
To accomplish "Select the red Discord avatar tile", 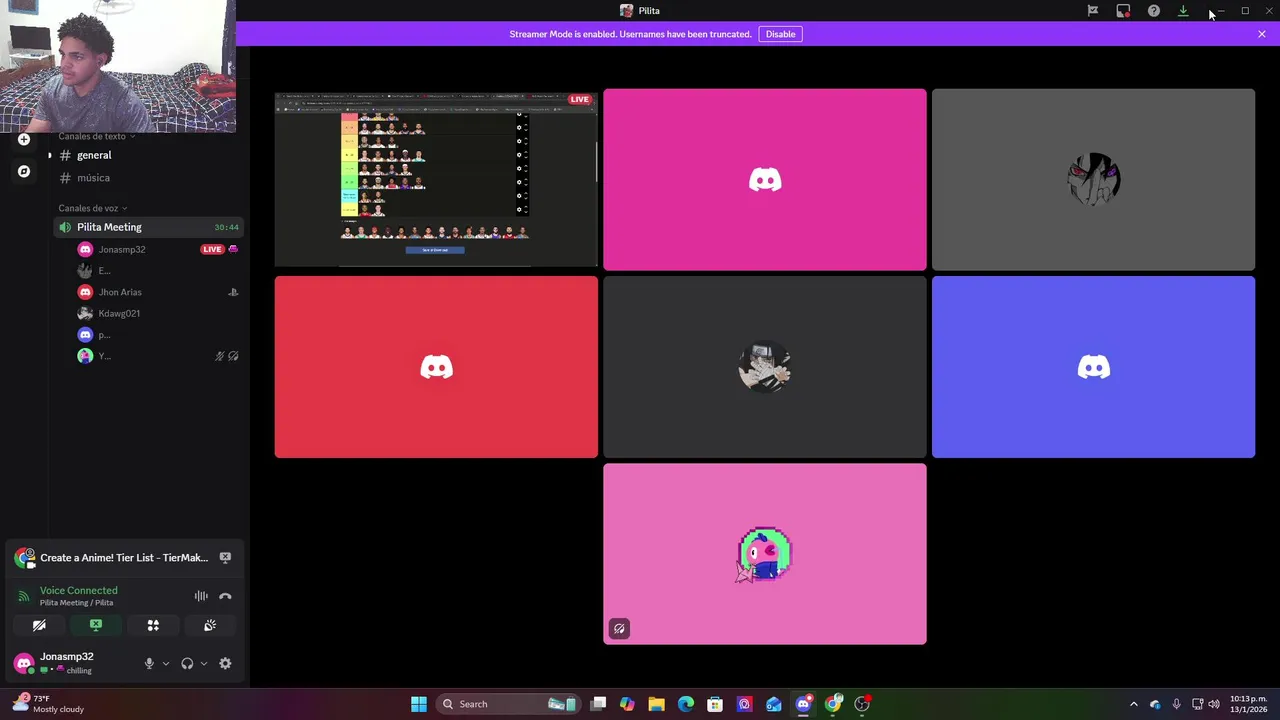I will [436, 367].
